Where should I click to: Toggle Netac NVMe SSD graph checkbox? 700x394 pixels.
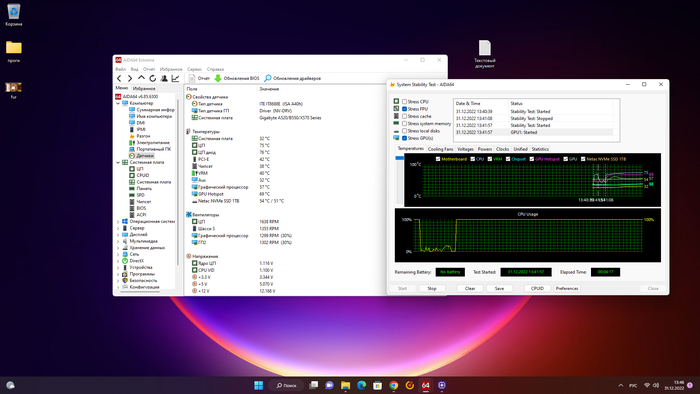point(583,159)
